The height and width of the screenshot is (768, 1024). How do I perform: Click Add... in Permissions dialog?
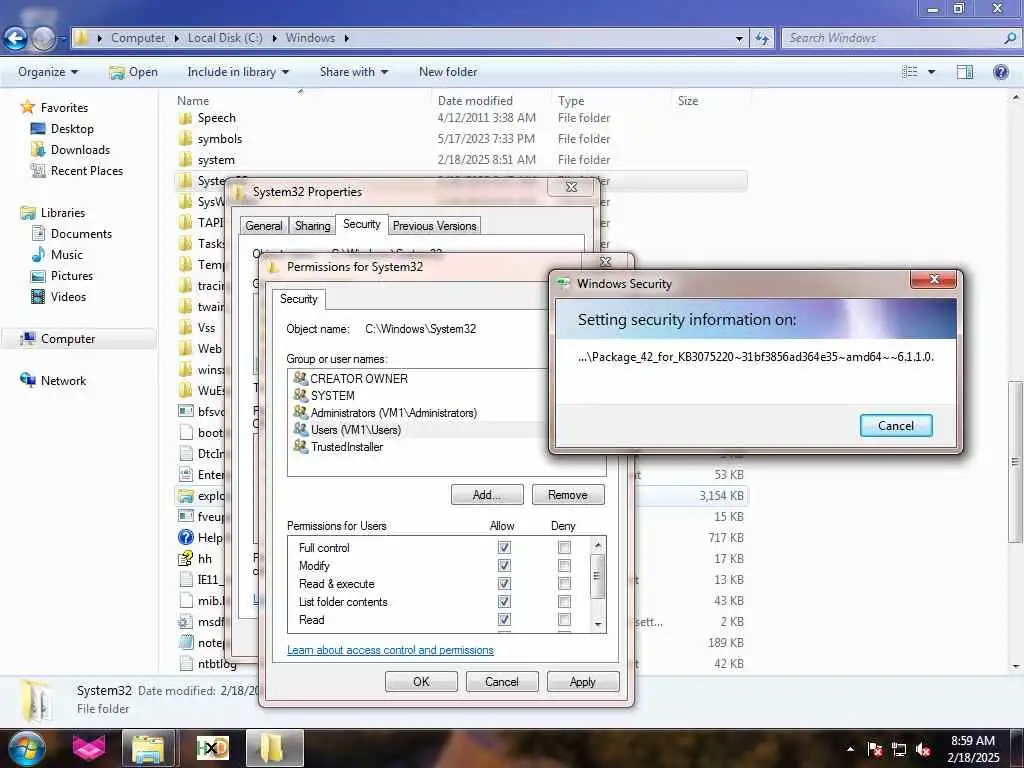[487, 494]
